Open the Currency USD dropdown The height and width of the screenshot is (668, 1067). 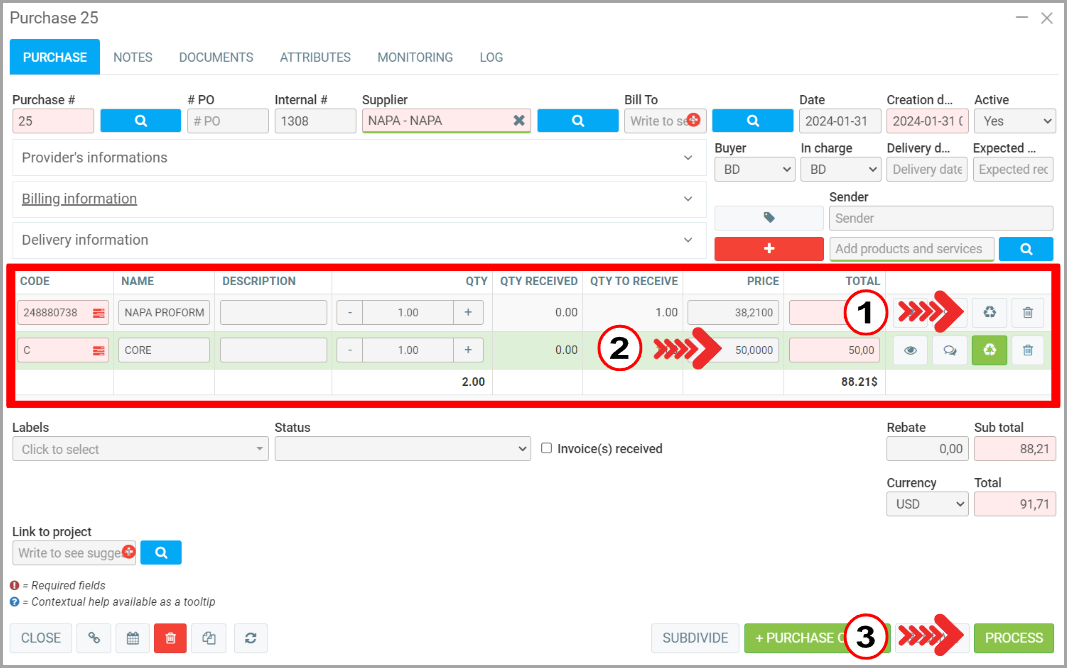[x=927, y=504]
